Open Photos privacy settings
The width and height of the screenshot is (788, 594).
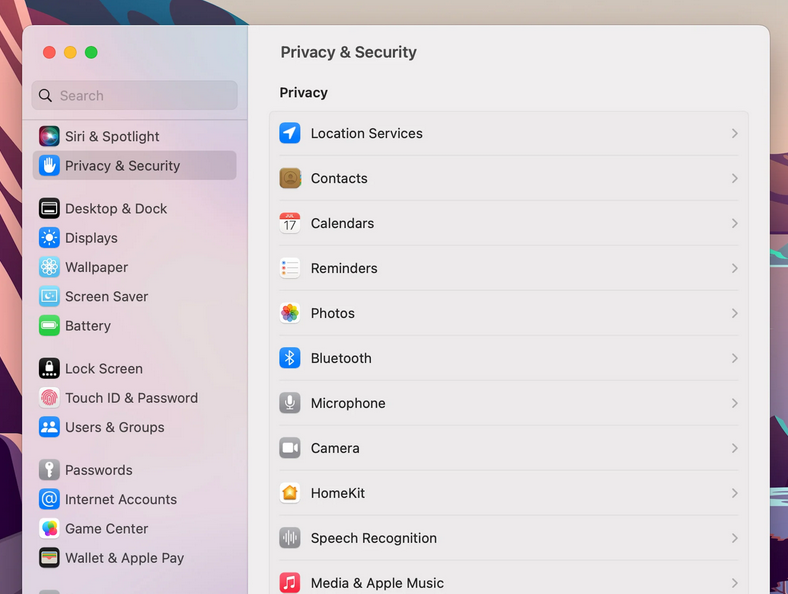509,313
